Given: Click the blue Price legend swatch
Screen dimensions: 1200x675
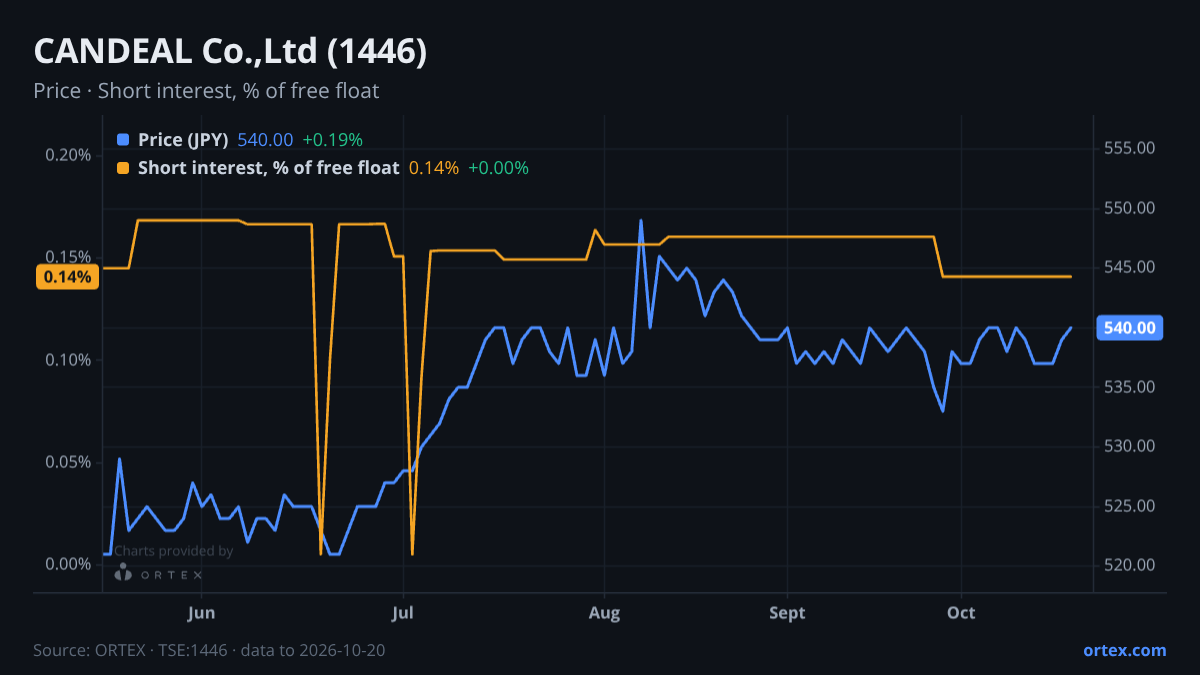Looking at the screenshot, I should click(123, 140).
